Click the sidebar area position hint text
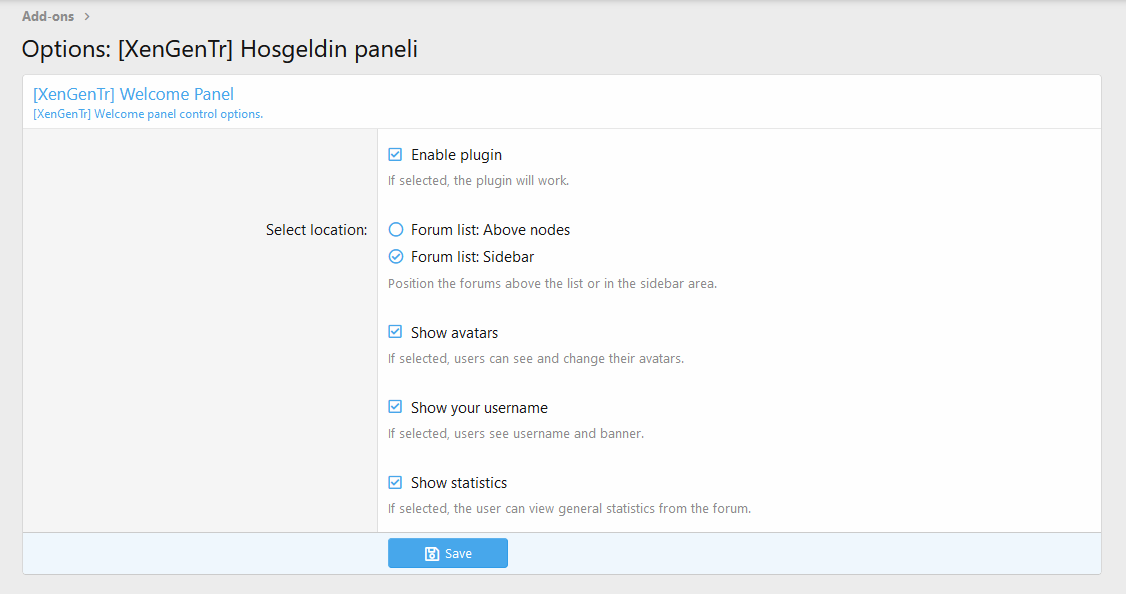The height and width of the screenshot is (594, 1126). pos(552,283)
